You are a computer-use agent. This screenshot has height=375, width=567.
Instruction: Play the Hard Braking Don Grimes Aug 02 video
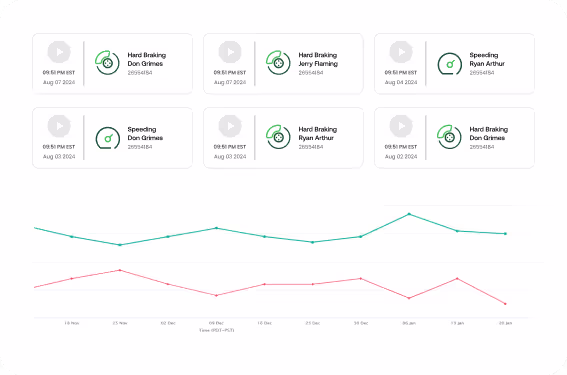[401, 126]
